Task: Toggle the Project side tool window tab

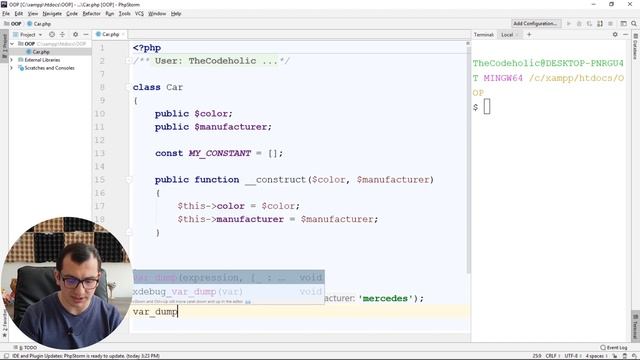Action: pyautogui.click(x=4, y=45)
